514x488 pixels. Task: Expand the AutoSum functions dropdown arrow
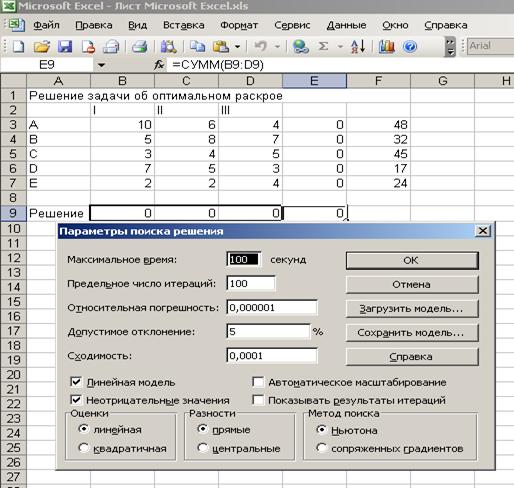[340, 46]
